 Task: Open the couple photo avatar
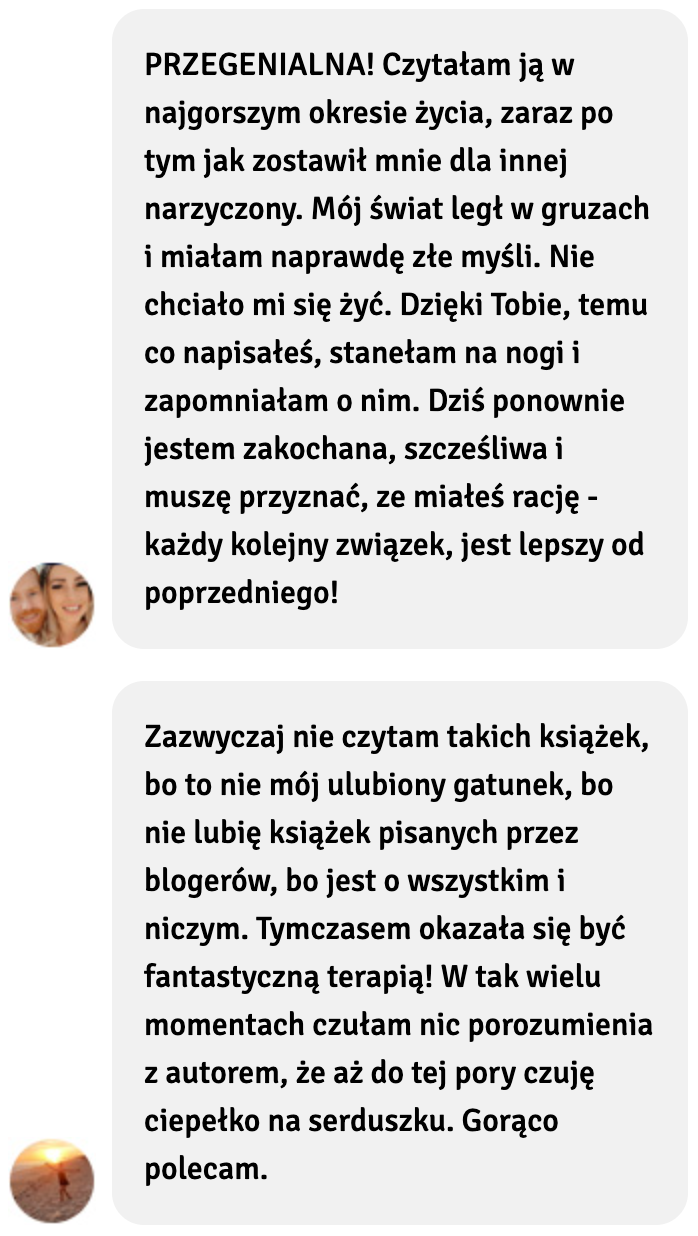[52, 604]
